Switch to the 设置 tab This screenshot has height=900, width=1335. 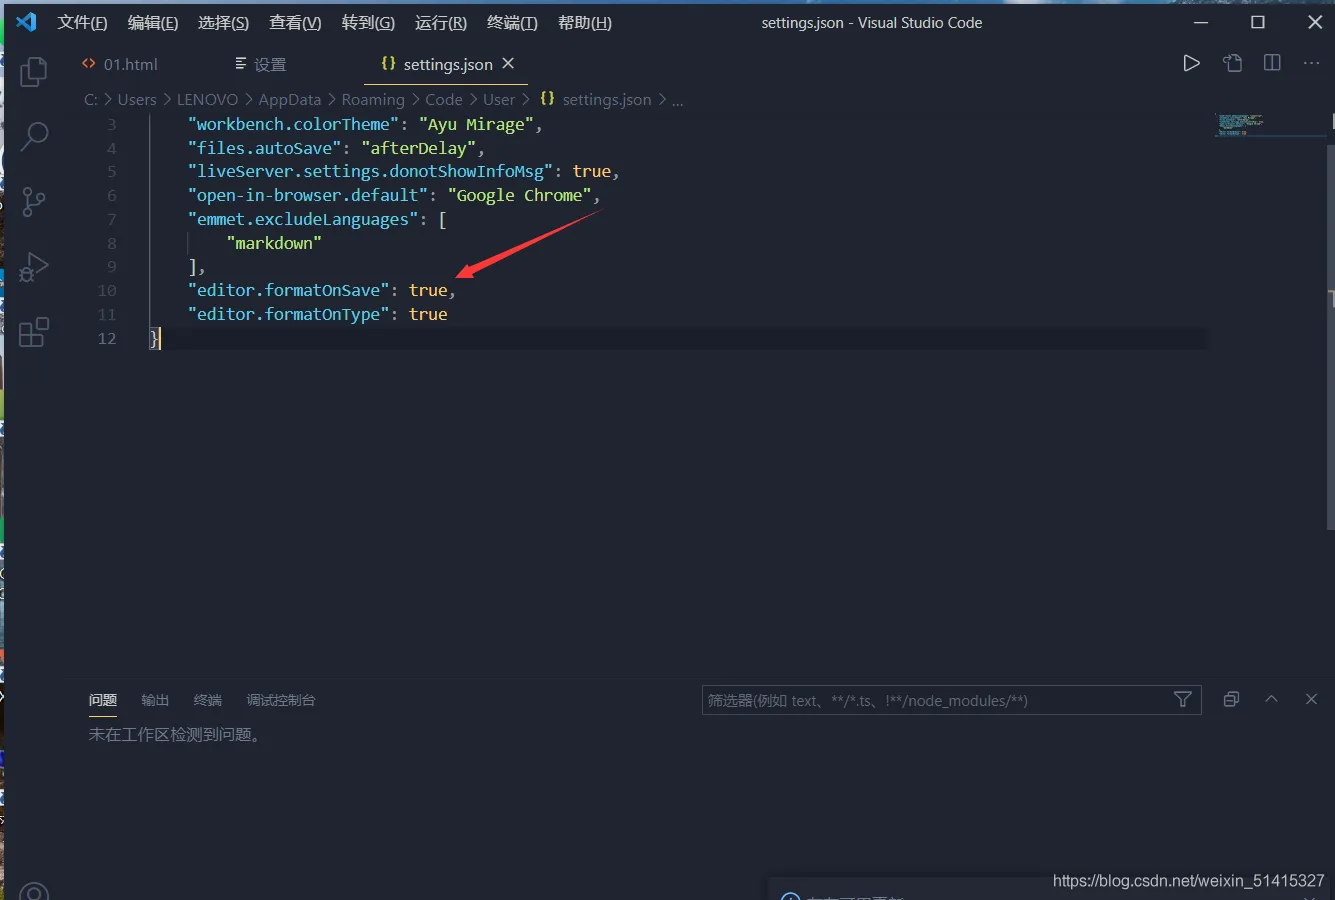[261, 64]
